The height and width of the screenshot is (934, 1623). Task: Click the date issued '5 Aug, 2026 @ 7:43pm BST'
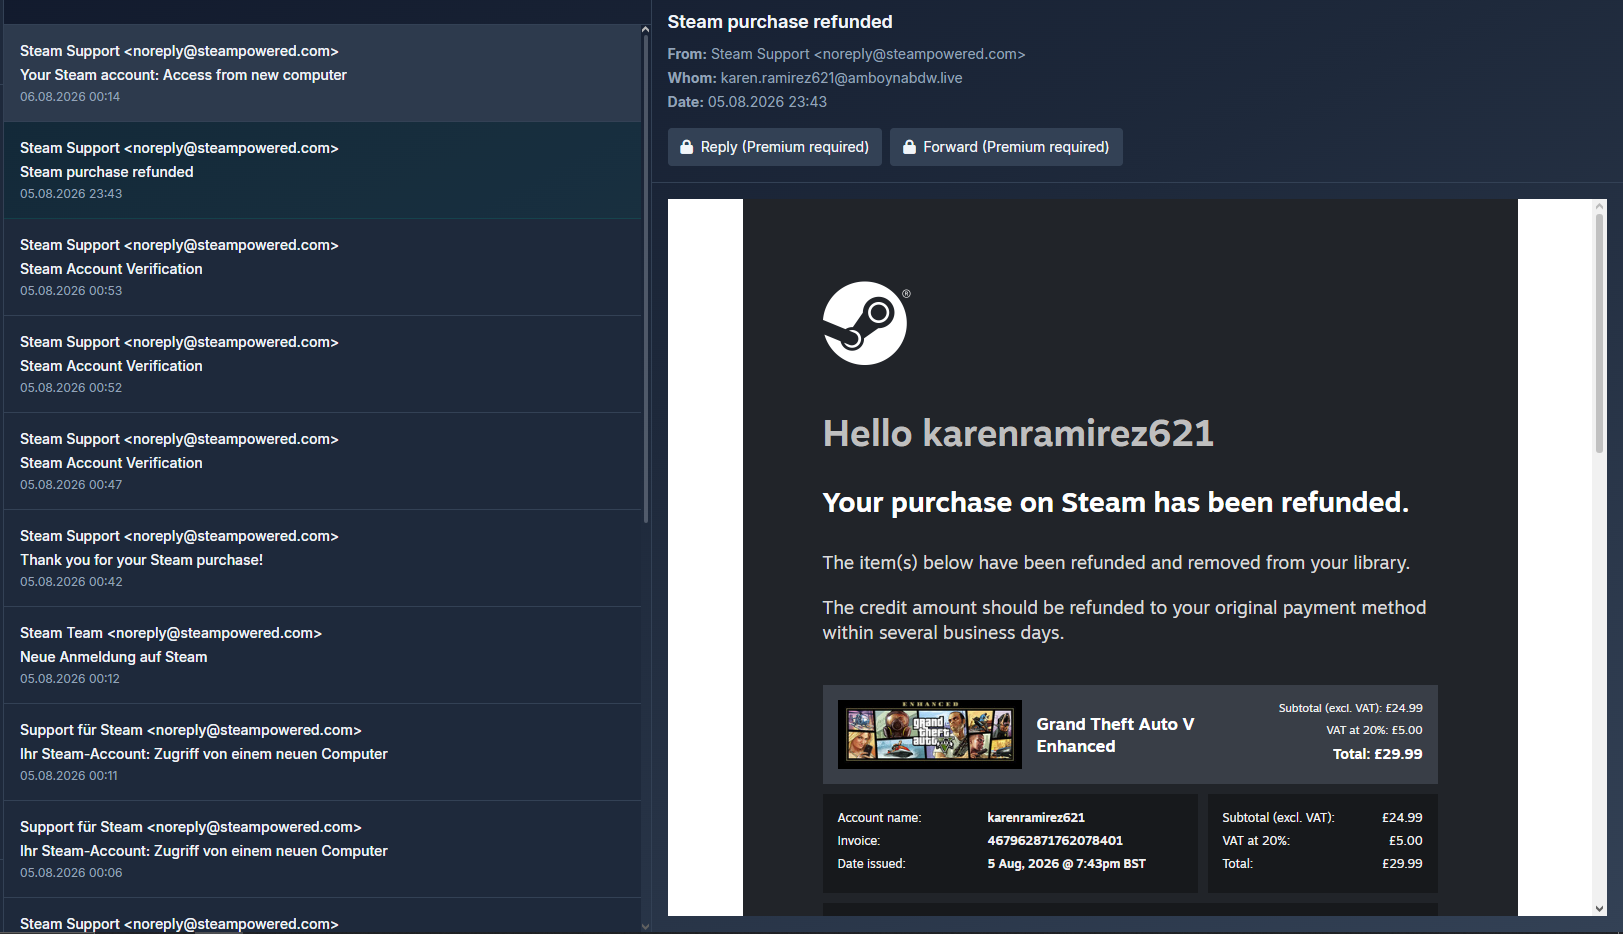coord(1067,864)
